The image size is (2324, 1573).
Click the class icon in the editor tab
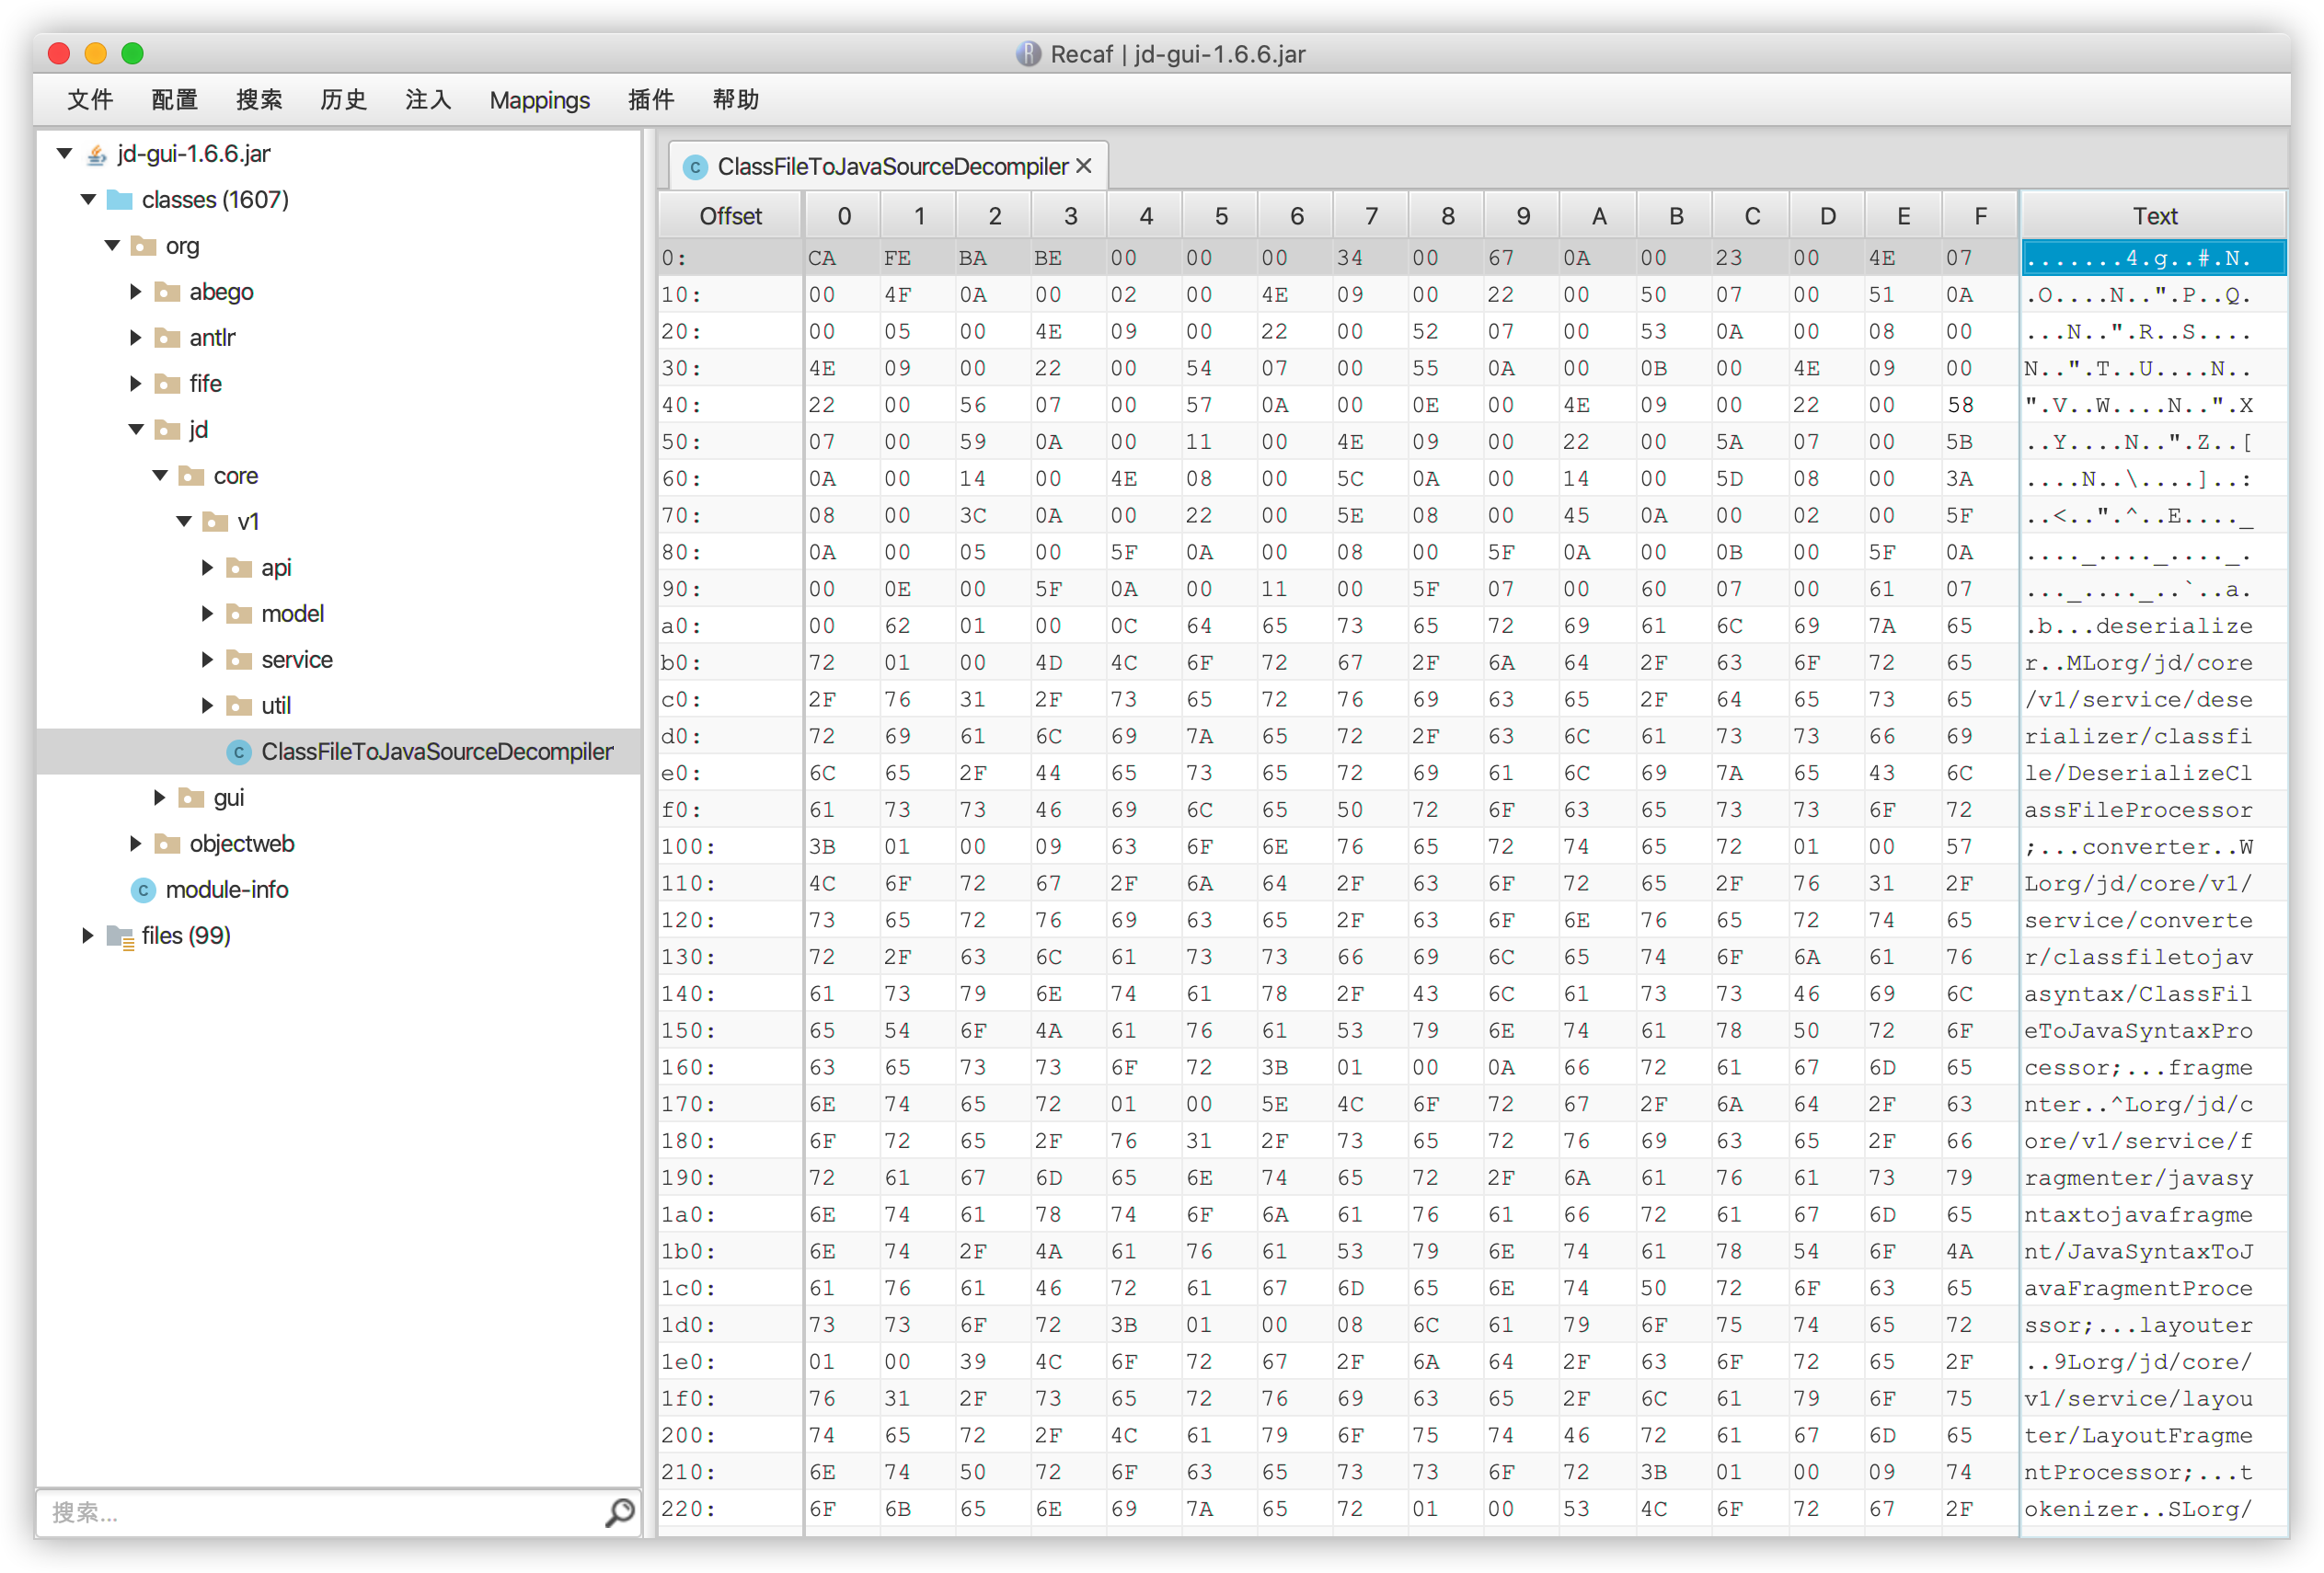click(x=695, y=167)
